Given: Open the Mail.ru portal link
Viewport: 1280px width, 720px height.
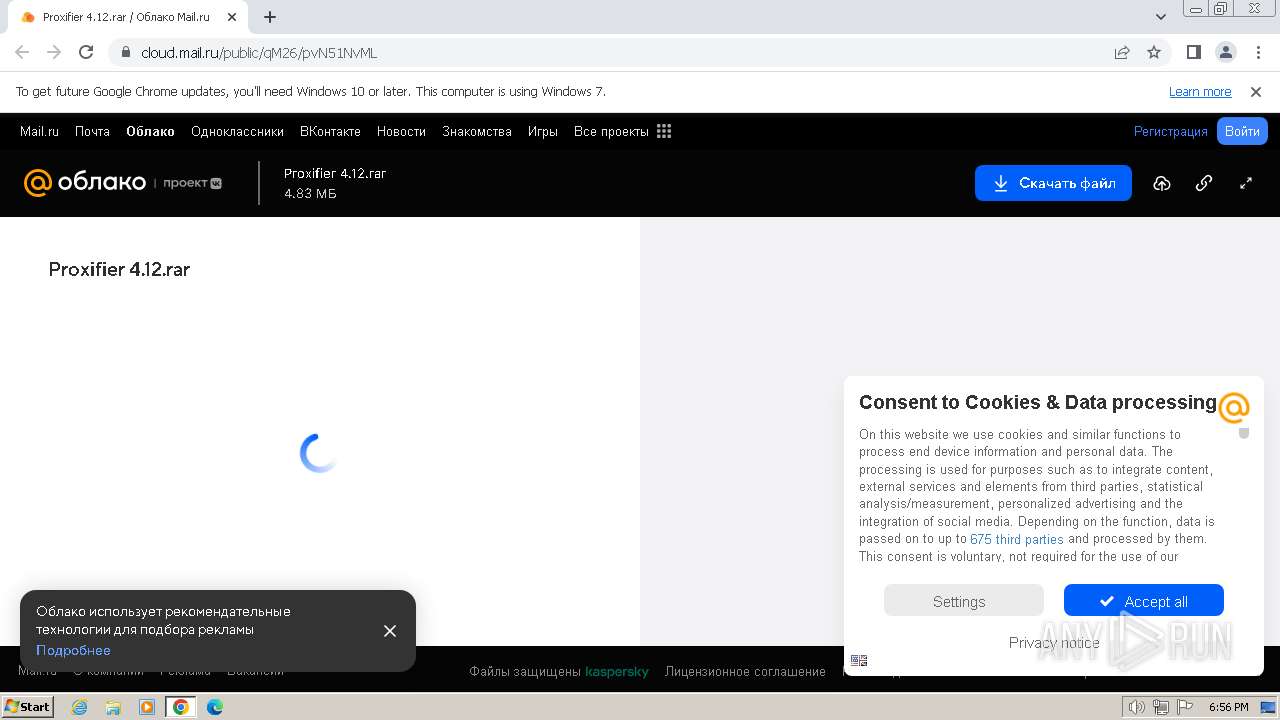Looking at the screenshot, I should (x=39, y=131).
